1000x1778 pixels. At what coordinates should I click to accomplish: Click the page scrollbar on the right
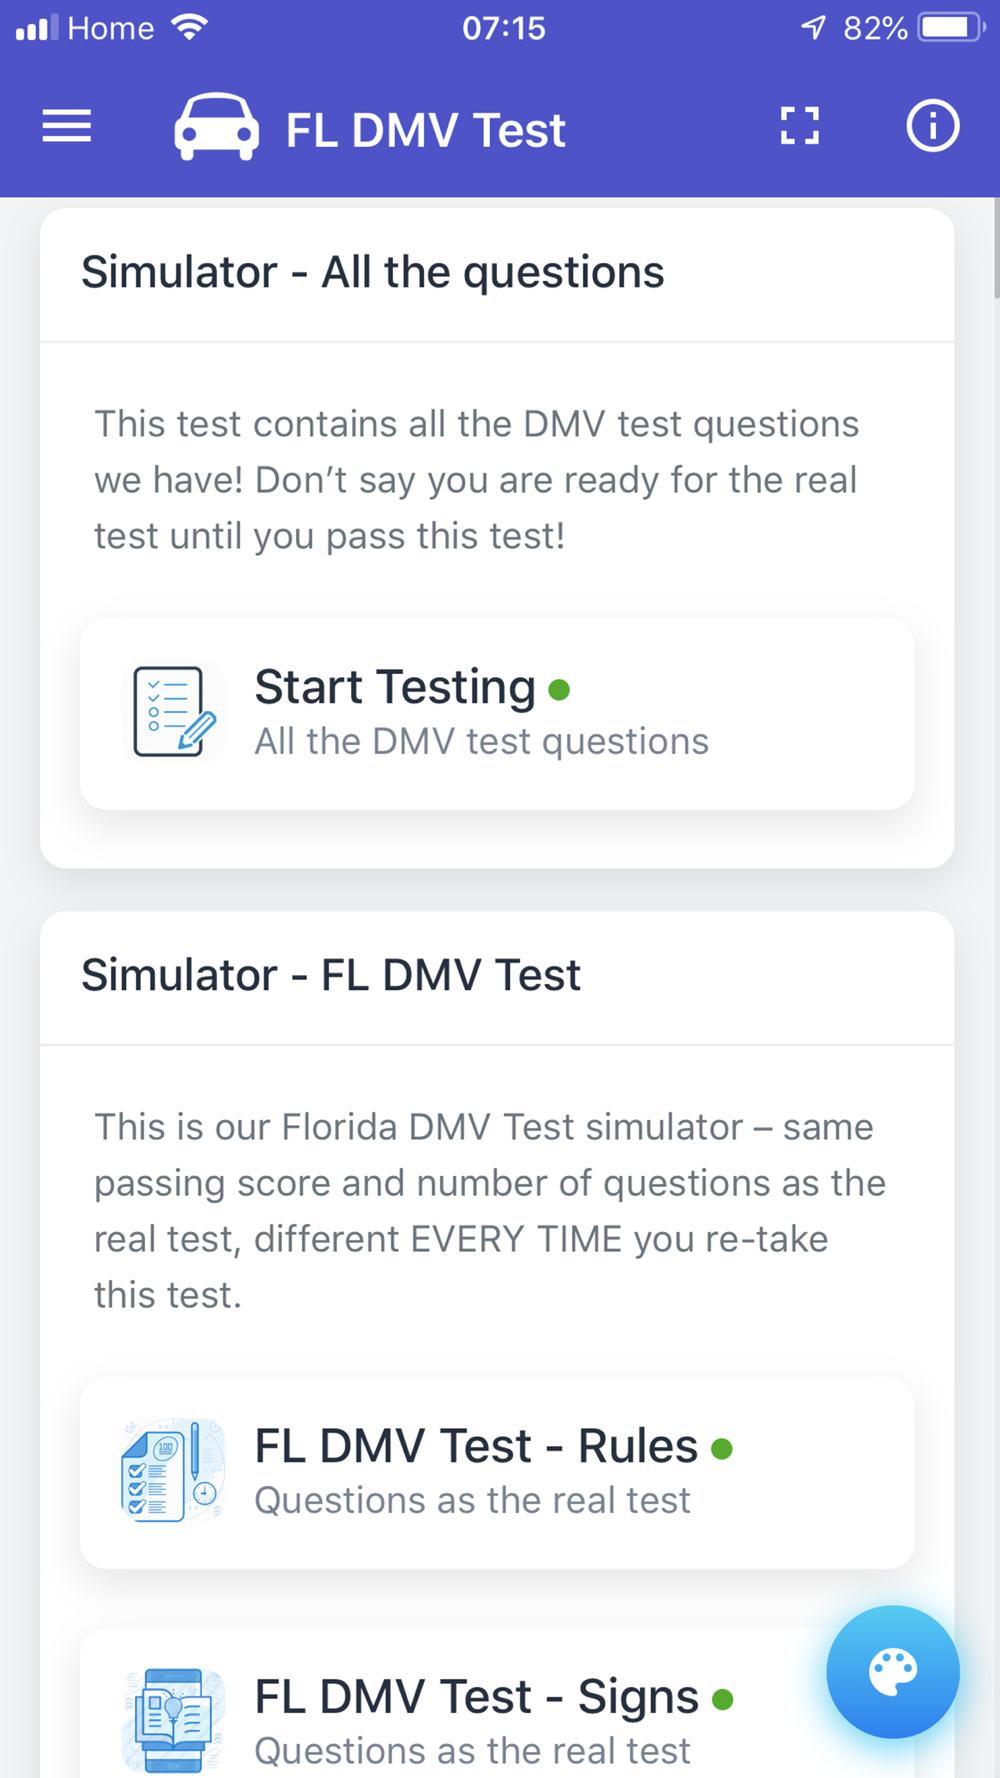[996, 248]
